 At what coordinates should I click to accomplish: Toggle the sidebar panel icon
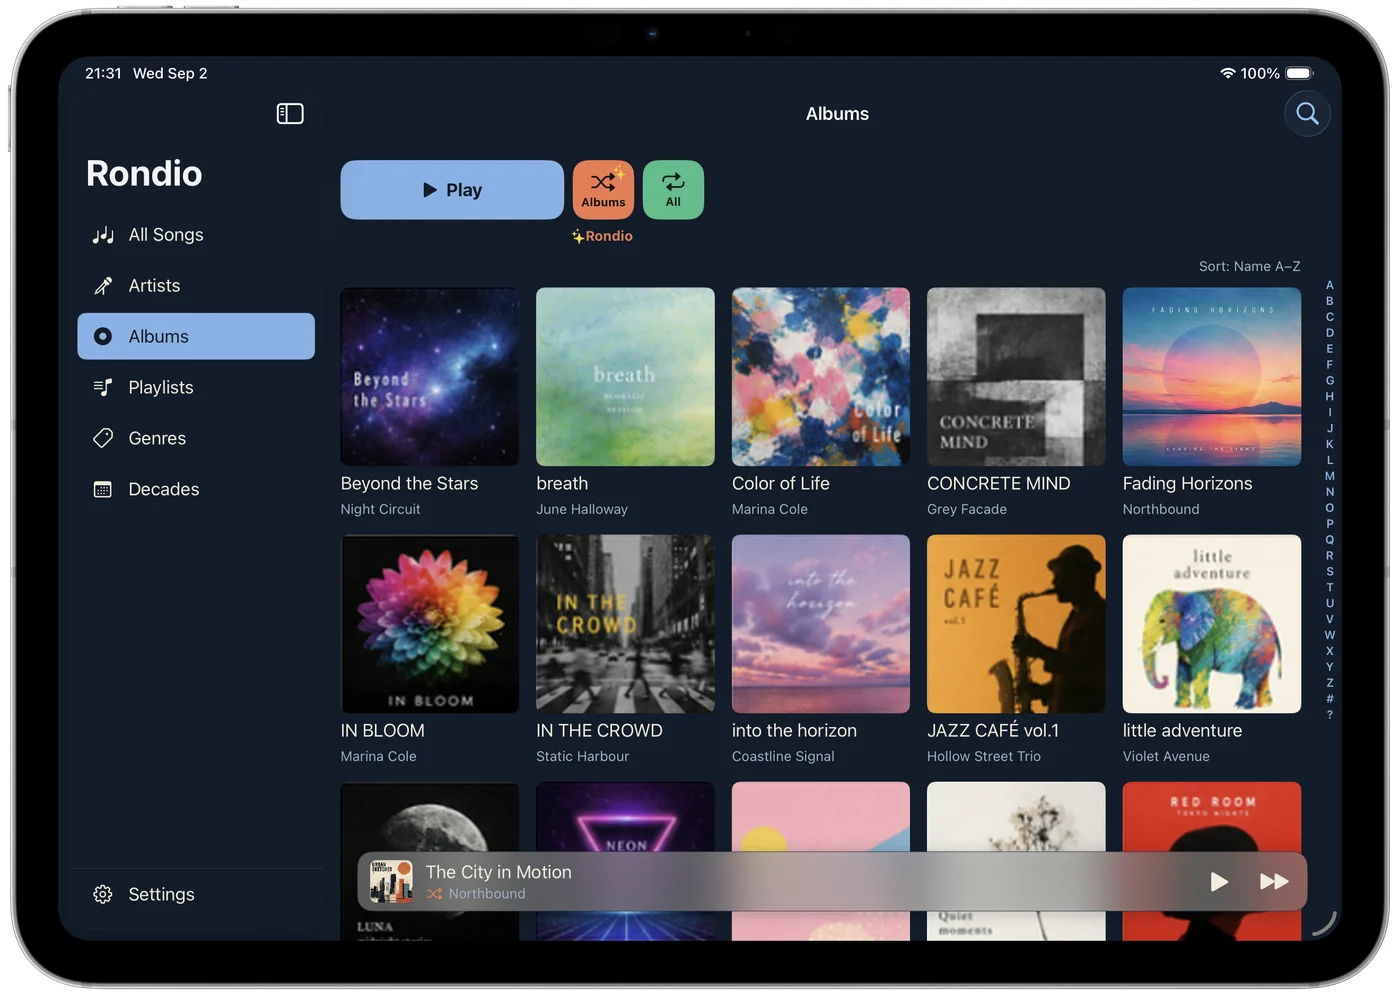pyautogui.click(x=290, y=114)
